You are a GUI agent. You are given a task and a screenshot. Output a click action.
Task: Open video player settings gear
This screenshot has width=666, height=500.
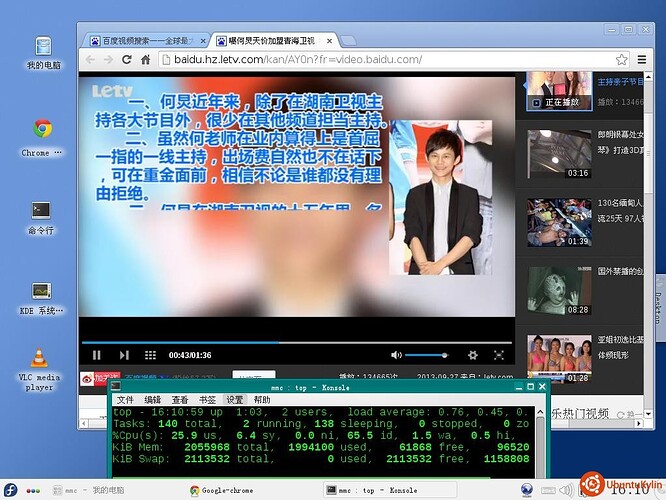[472, 355]
